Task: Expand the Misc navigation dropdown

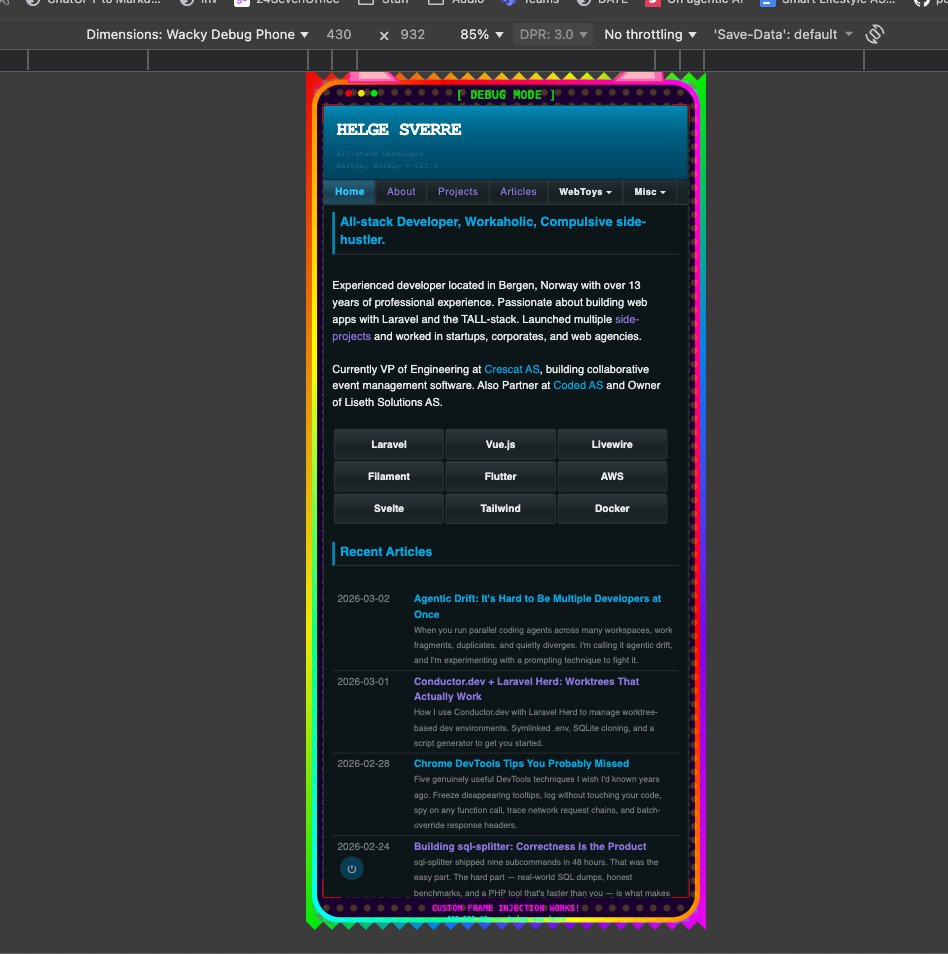Action: (x=650, y=191)
